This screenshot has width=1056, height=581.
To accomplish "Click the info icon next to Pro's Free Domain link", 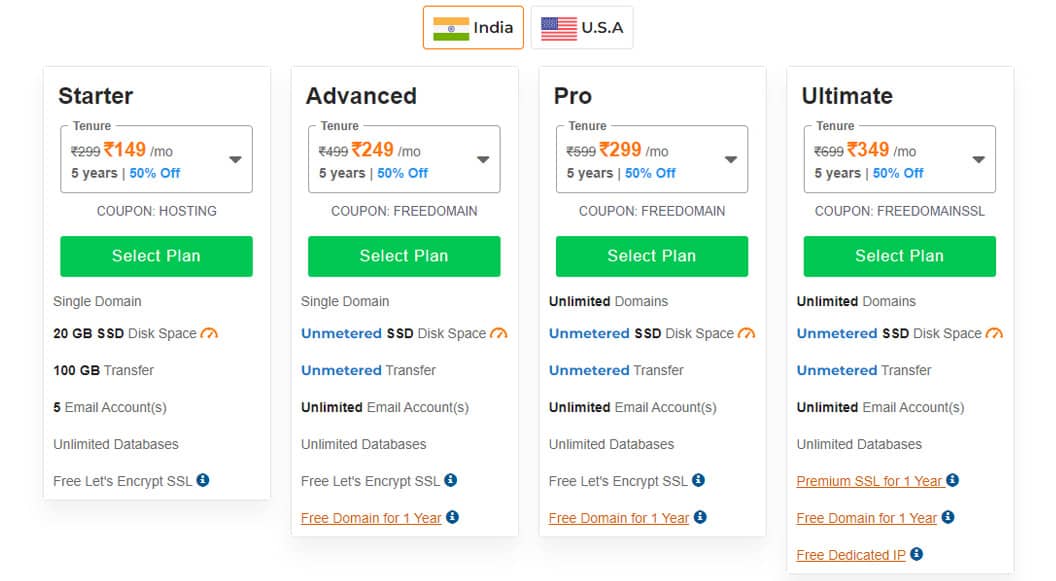I will 700,518.
